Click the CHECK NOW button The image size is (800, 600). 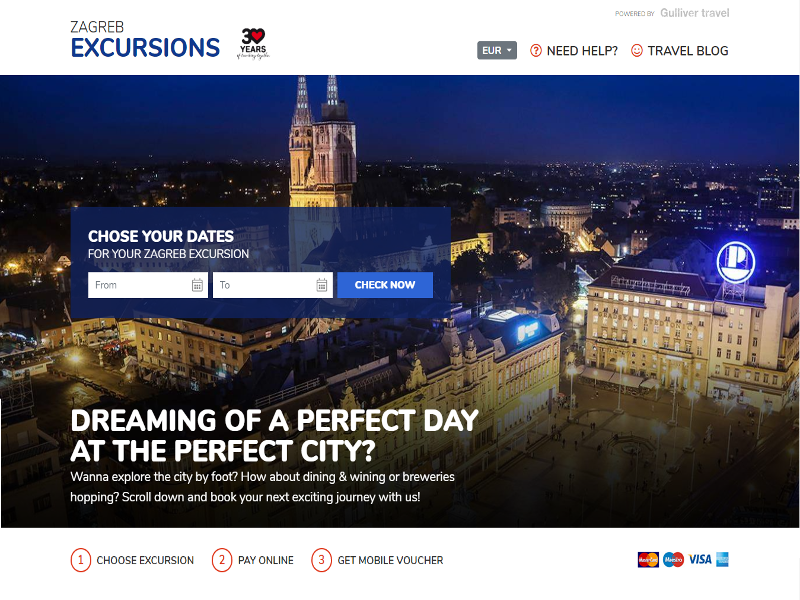385,285
